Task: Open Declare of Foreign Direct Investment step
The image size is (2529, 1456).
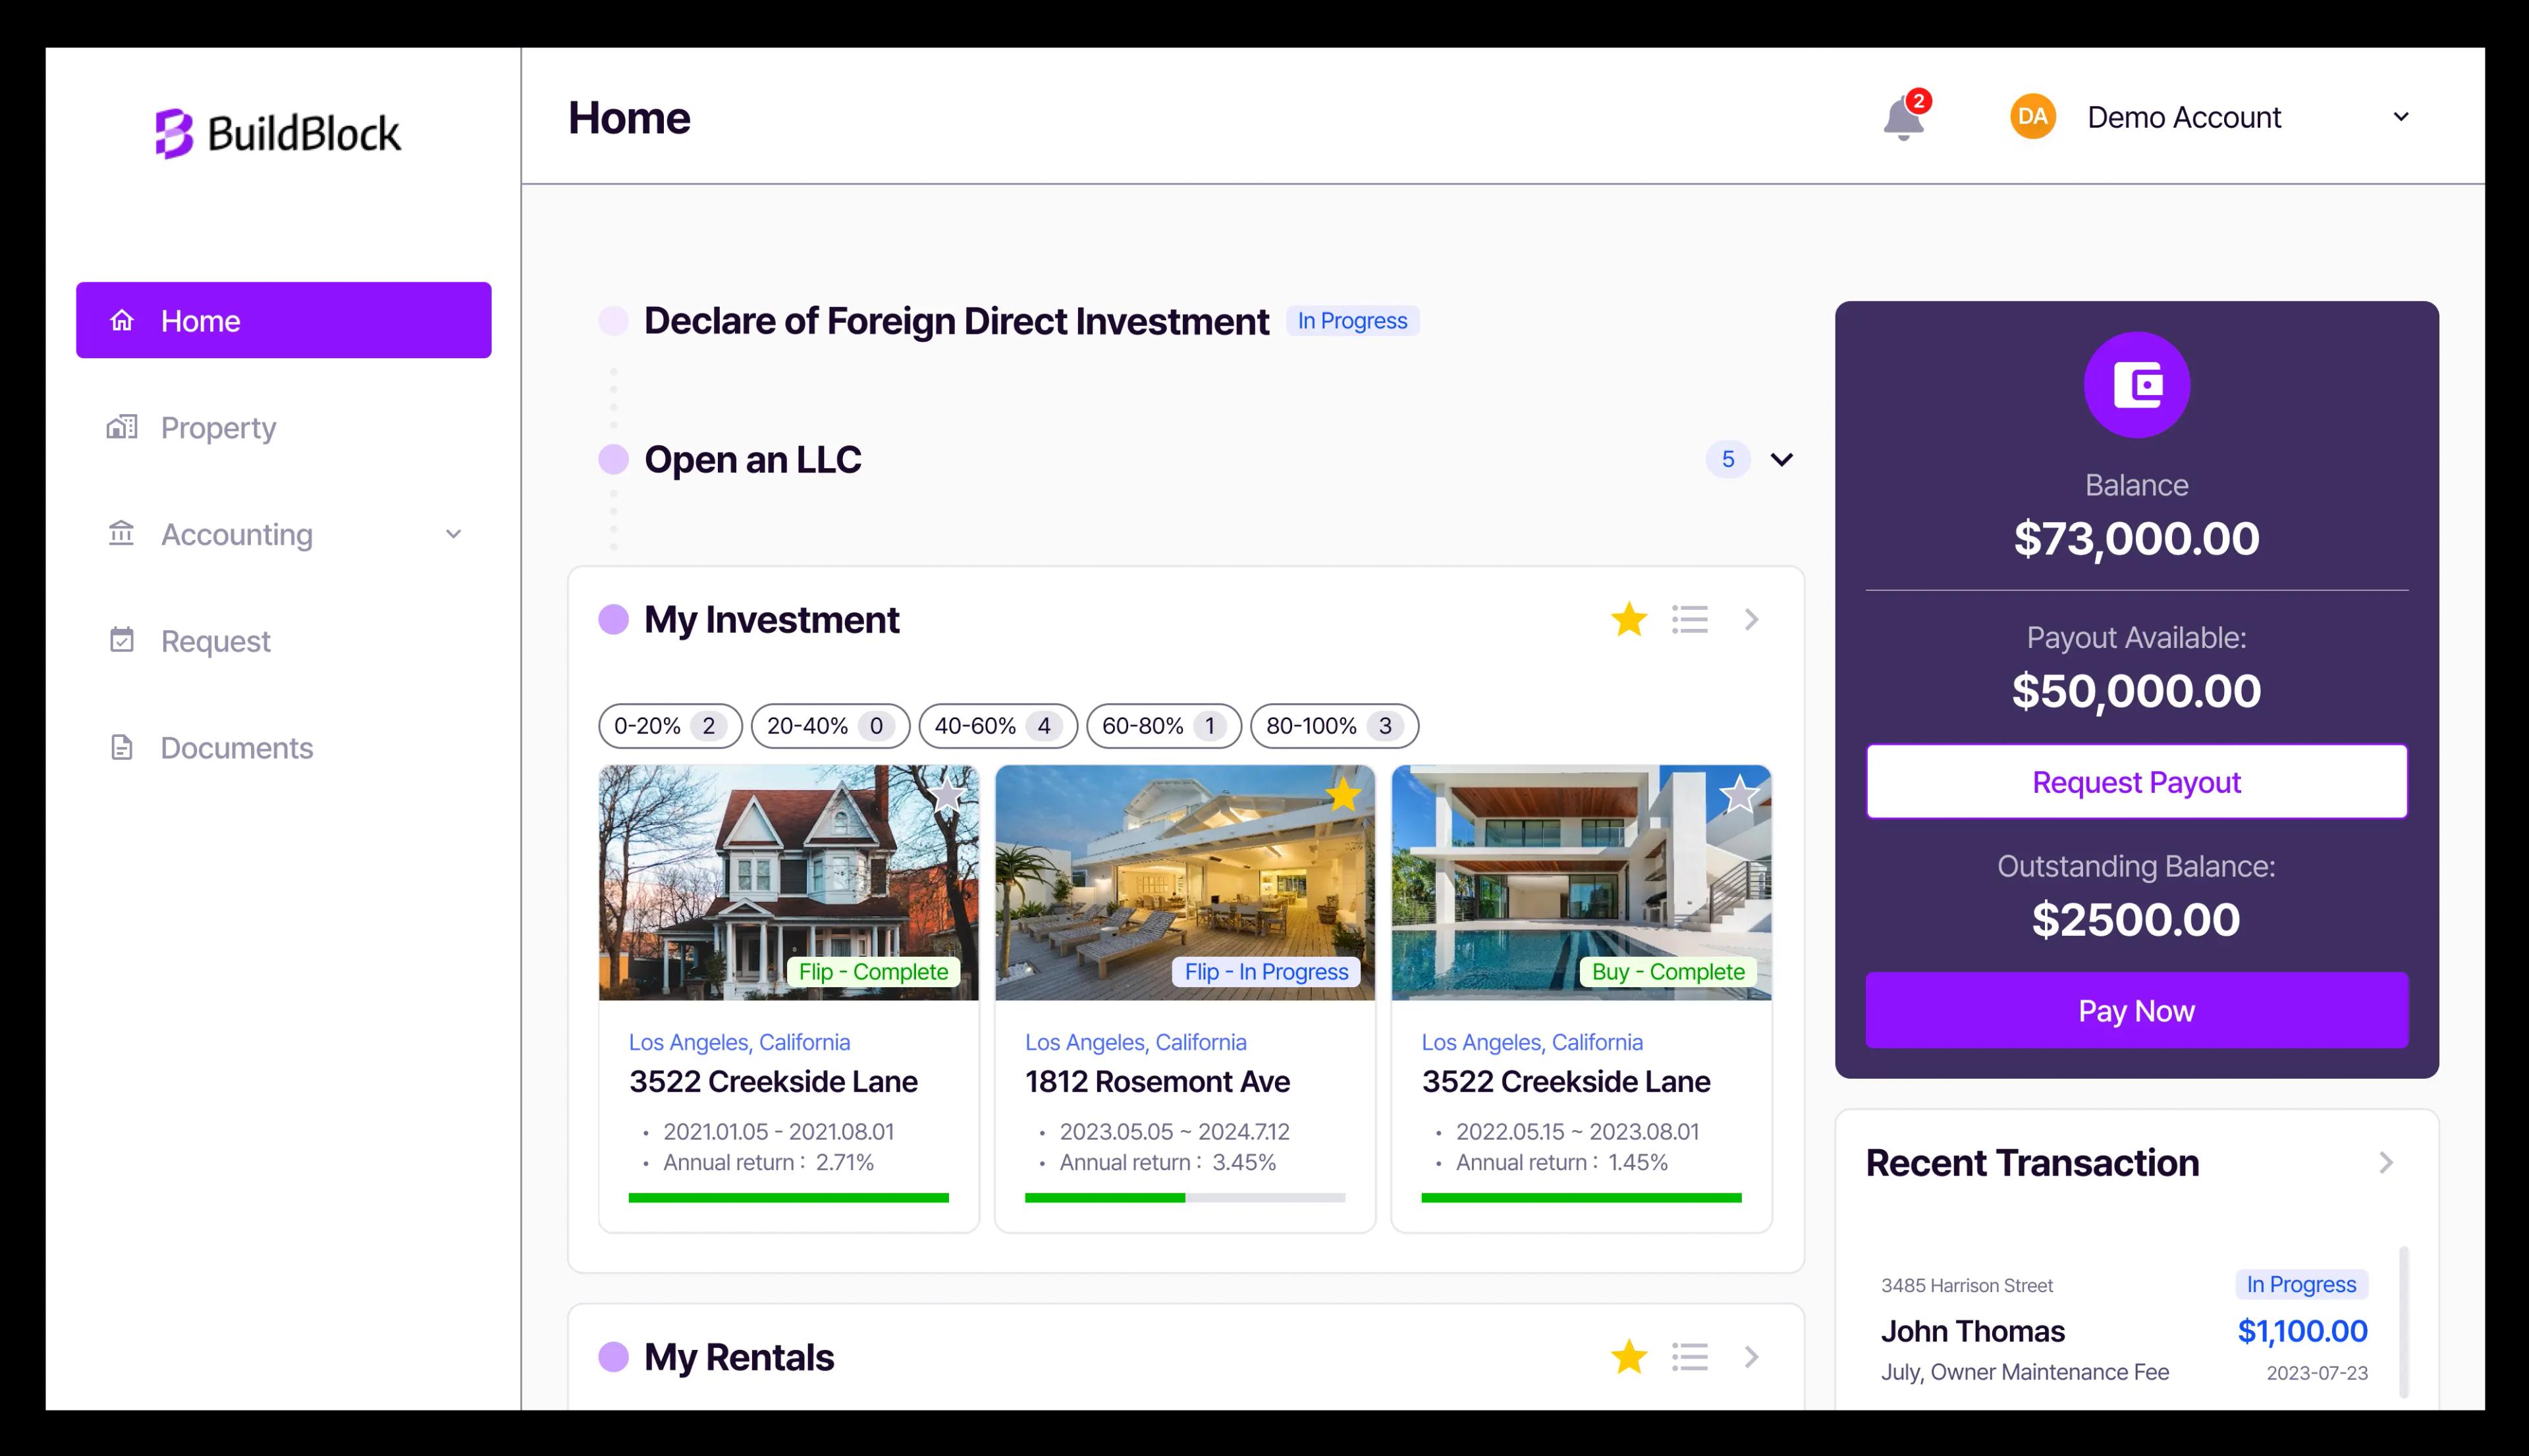Action: [956, 321]
